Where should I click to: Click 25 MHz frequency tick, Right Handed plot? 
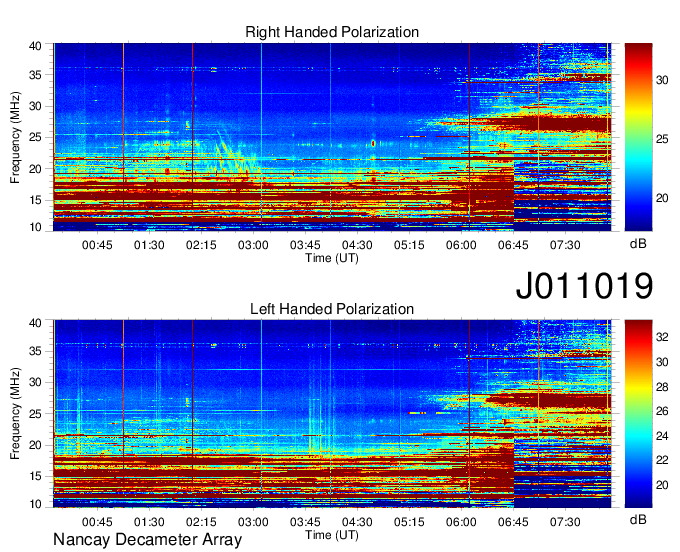pos(36,137)
